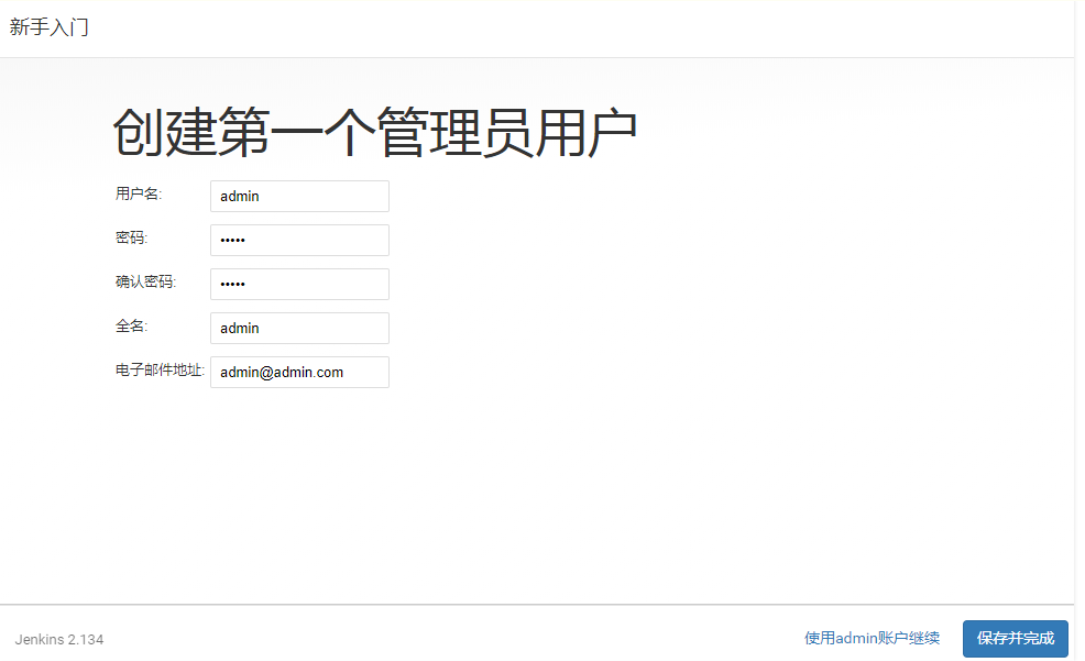Click the 电子邮件地址 email field
1085x661 pixels.
pos(300,372)
